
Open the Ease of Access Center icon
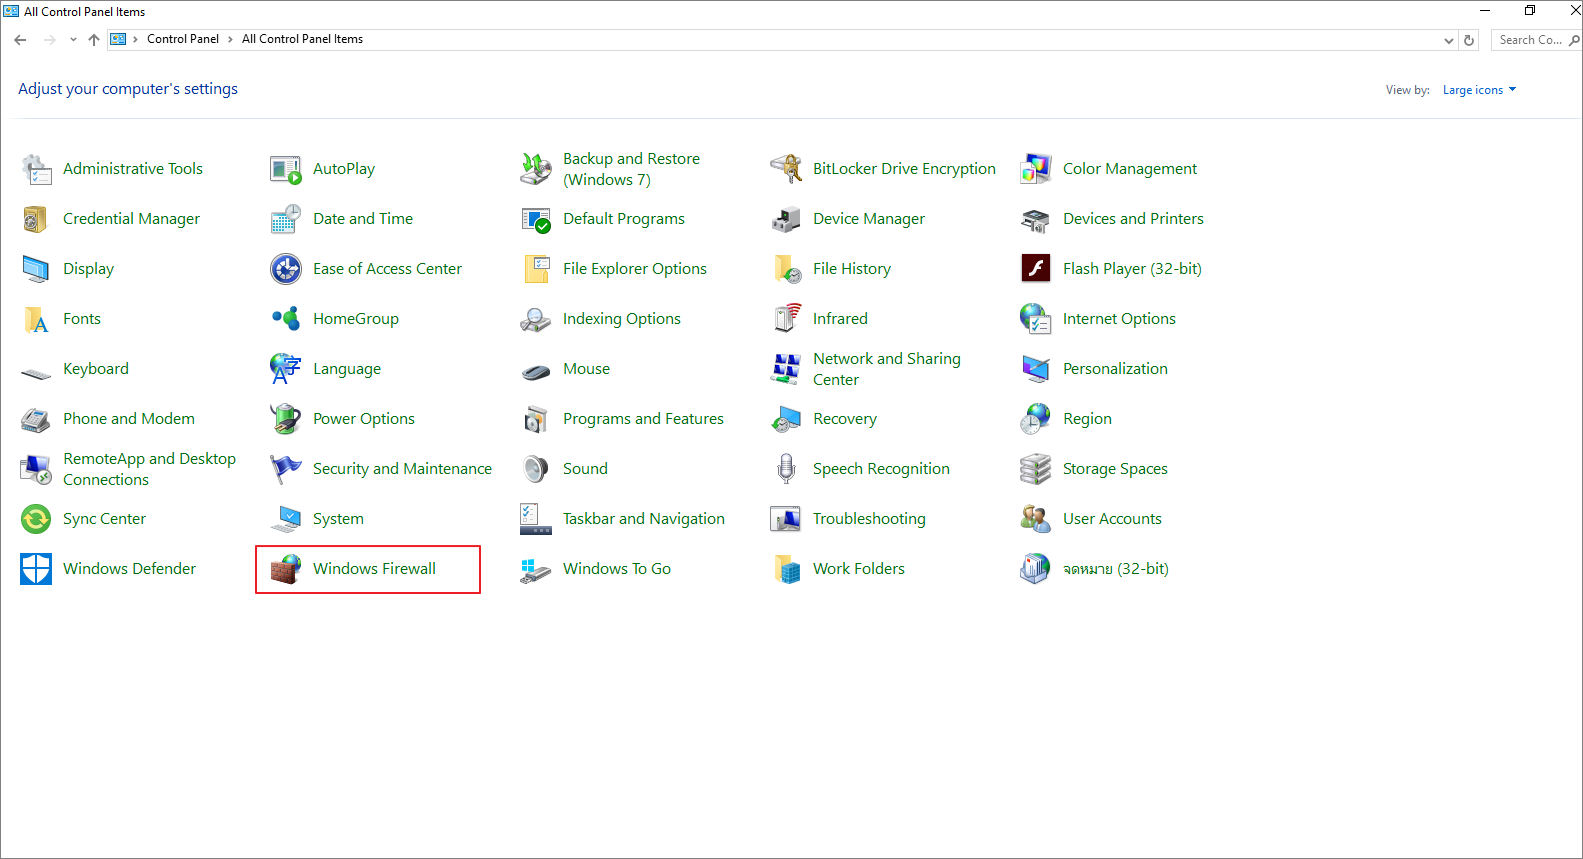coord(286,269)
